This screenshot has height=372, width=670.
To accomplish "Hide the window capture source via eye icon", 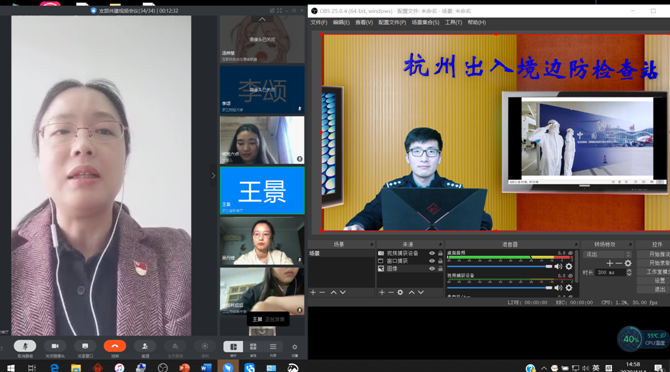I will 432,261.
